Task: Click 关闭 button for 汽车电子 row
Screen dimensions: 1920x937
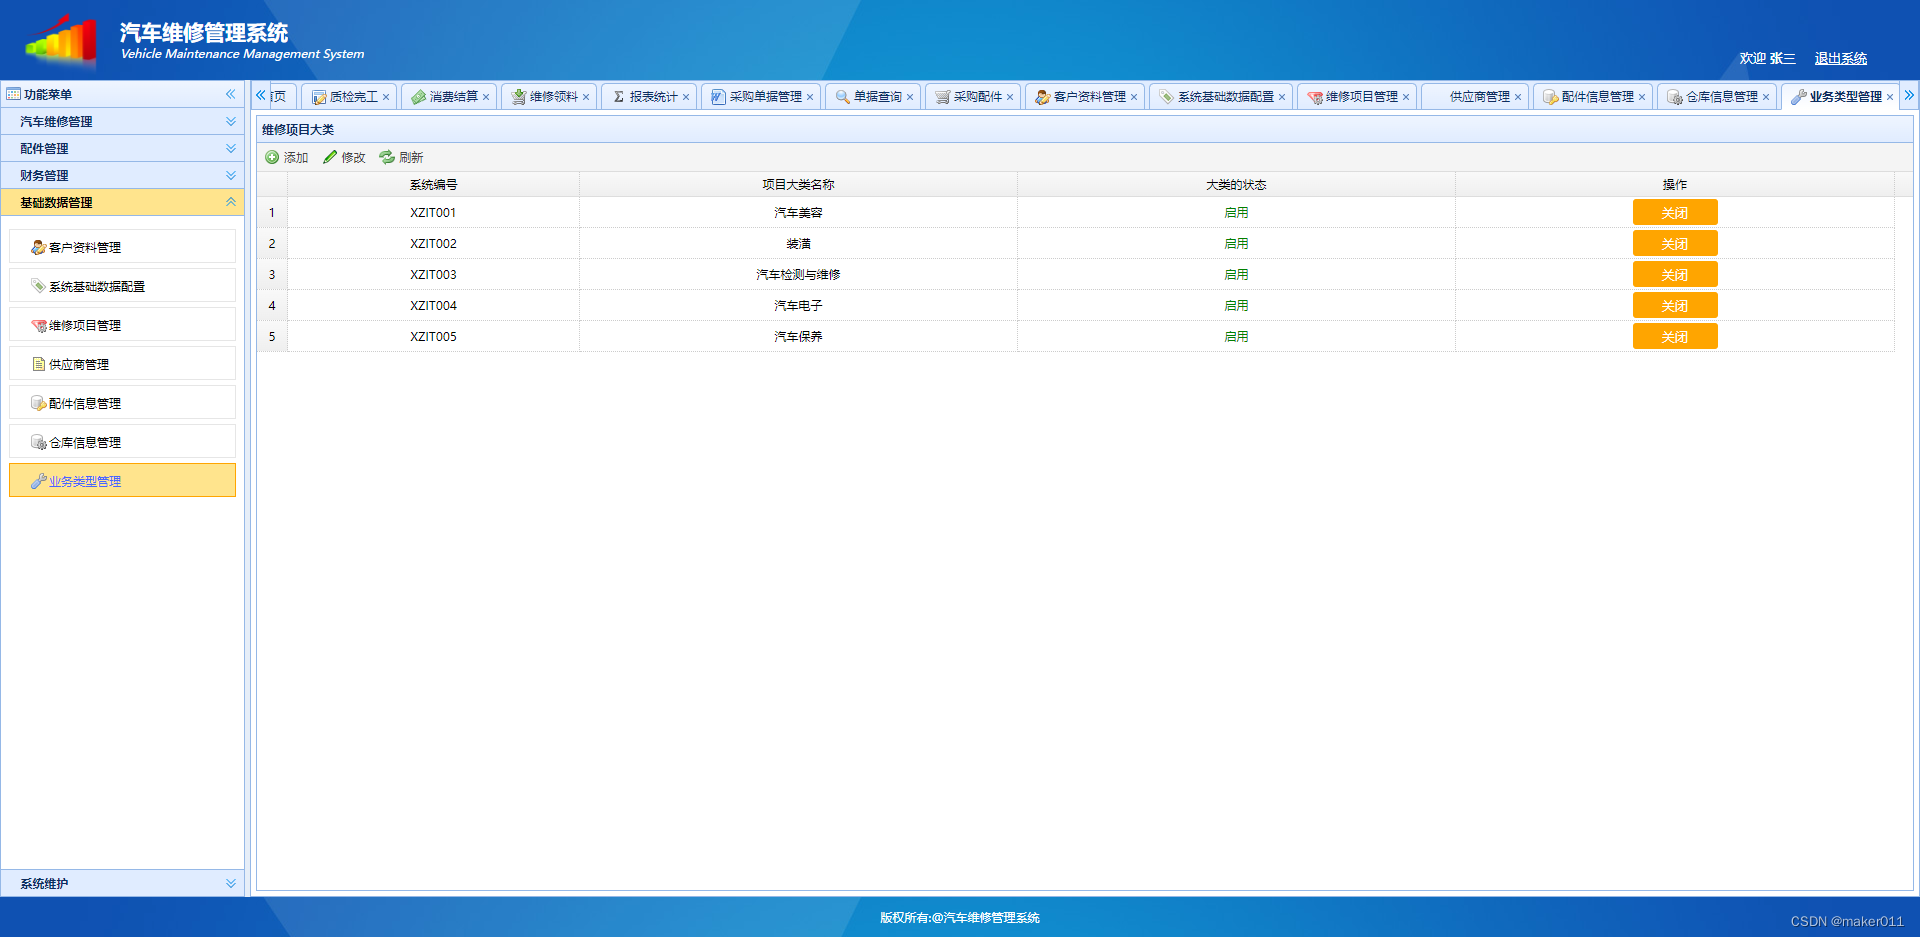Action: click(1675, 305)
